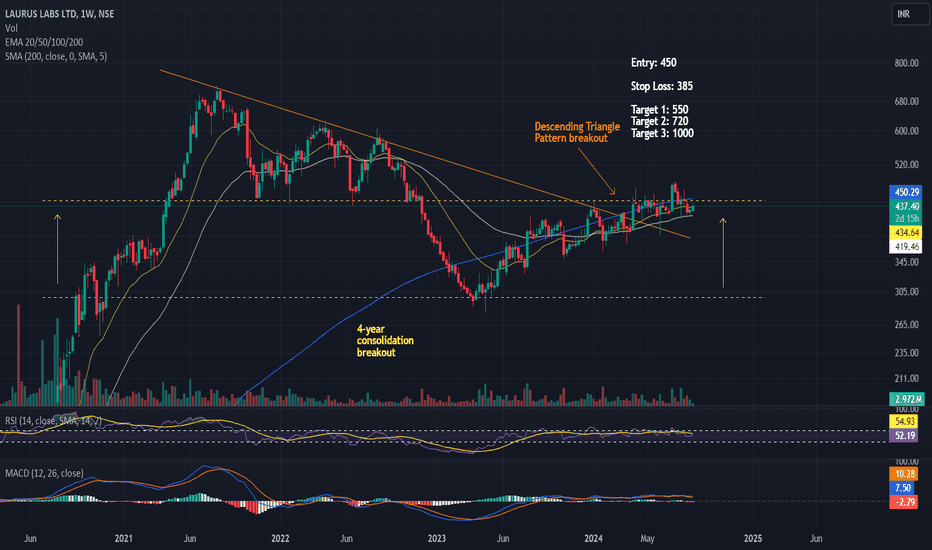Image resolution: width=932 pixels, height=550 pixels.
Task: Click May on the time axis
Action: (x=647, y=539)
